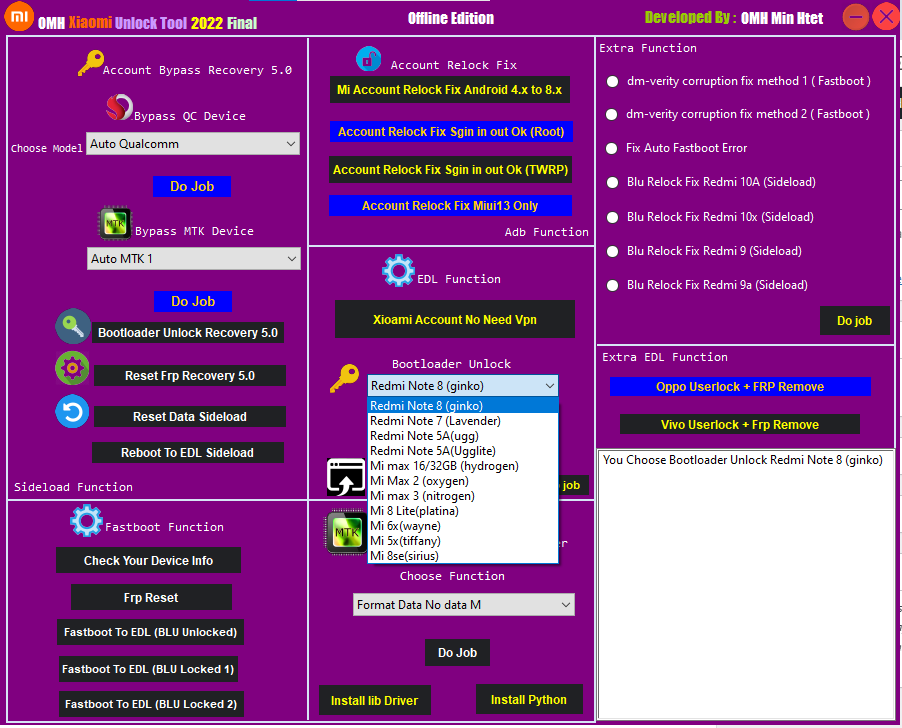902x728 pixels.
Task: Click the Qualcomm Snapdragon icon beside Bypass QC
Action: [x=119, y=109]
